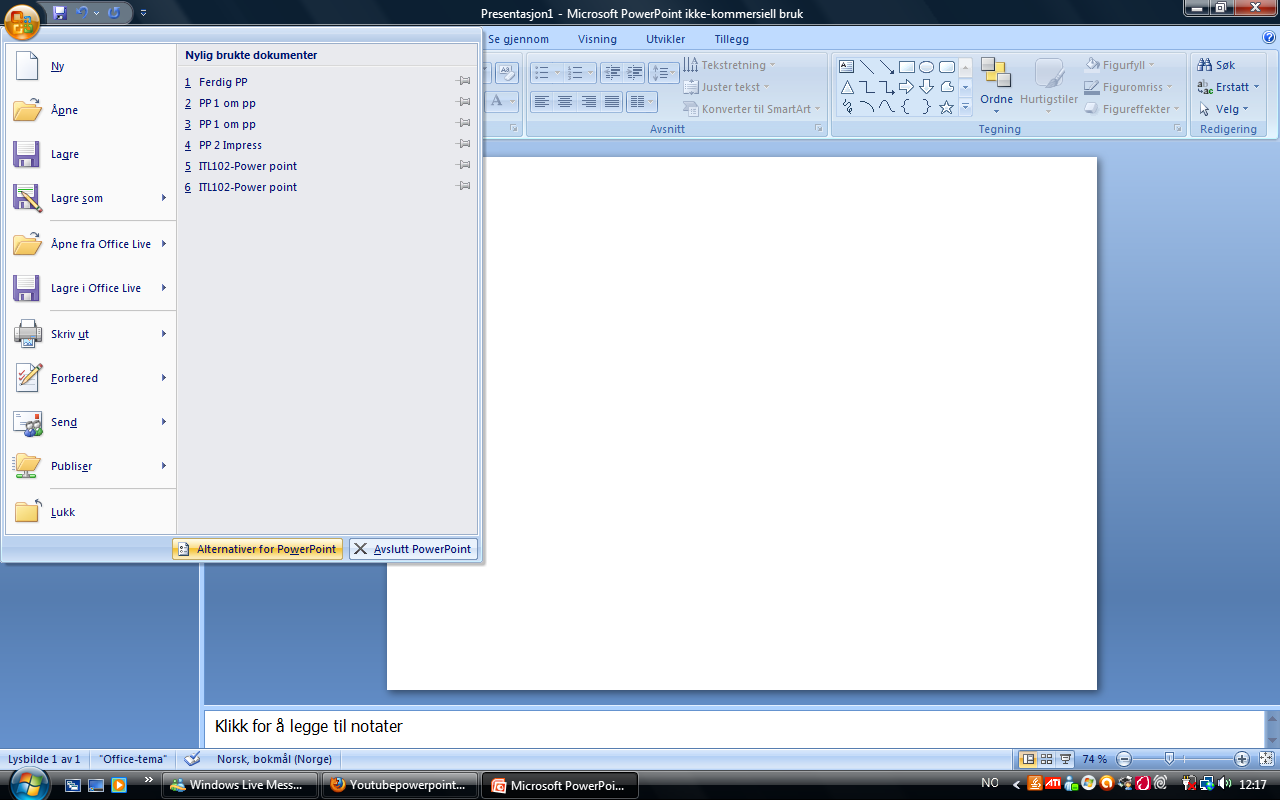The height and width of the screenshot is (800, 1280).
Task: Expand the Skriv ut submenu arrow
Action: (164, 334)
